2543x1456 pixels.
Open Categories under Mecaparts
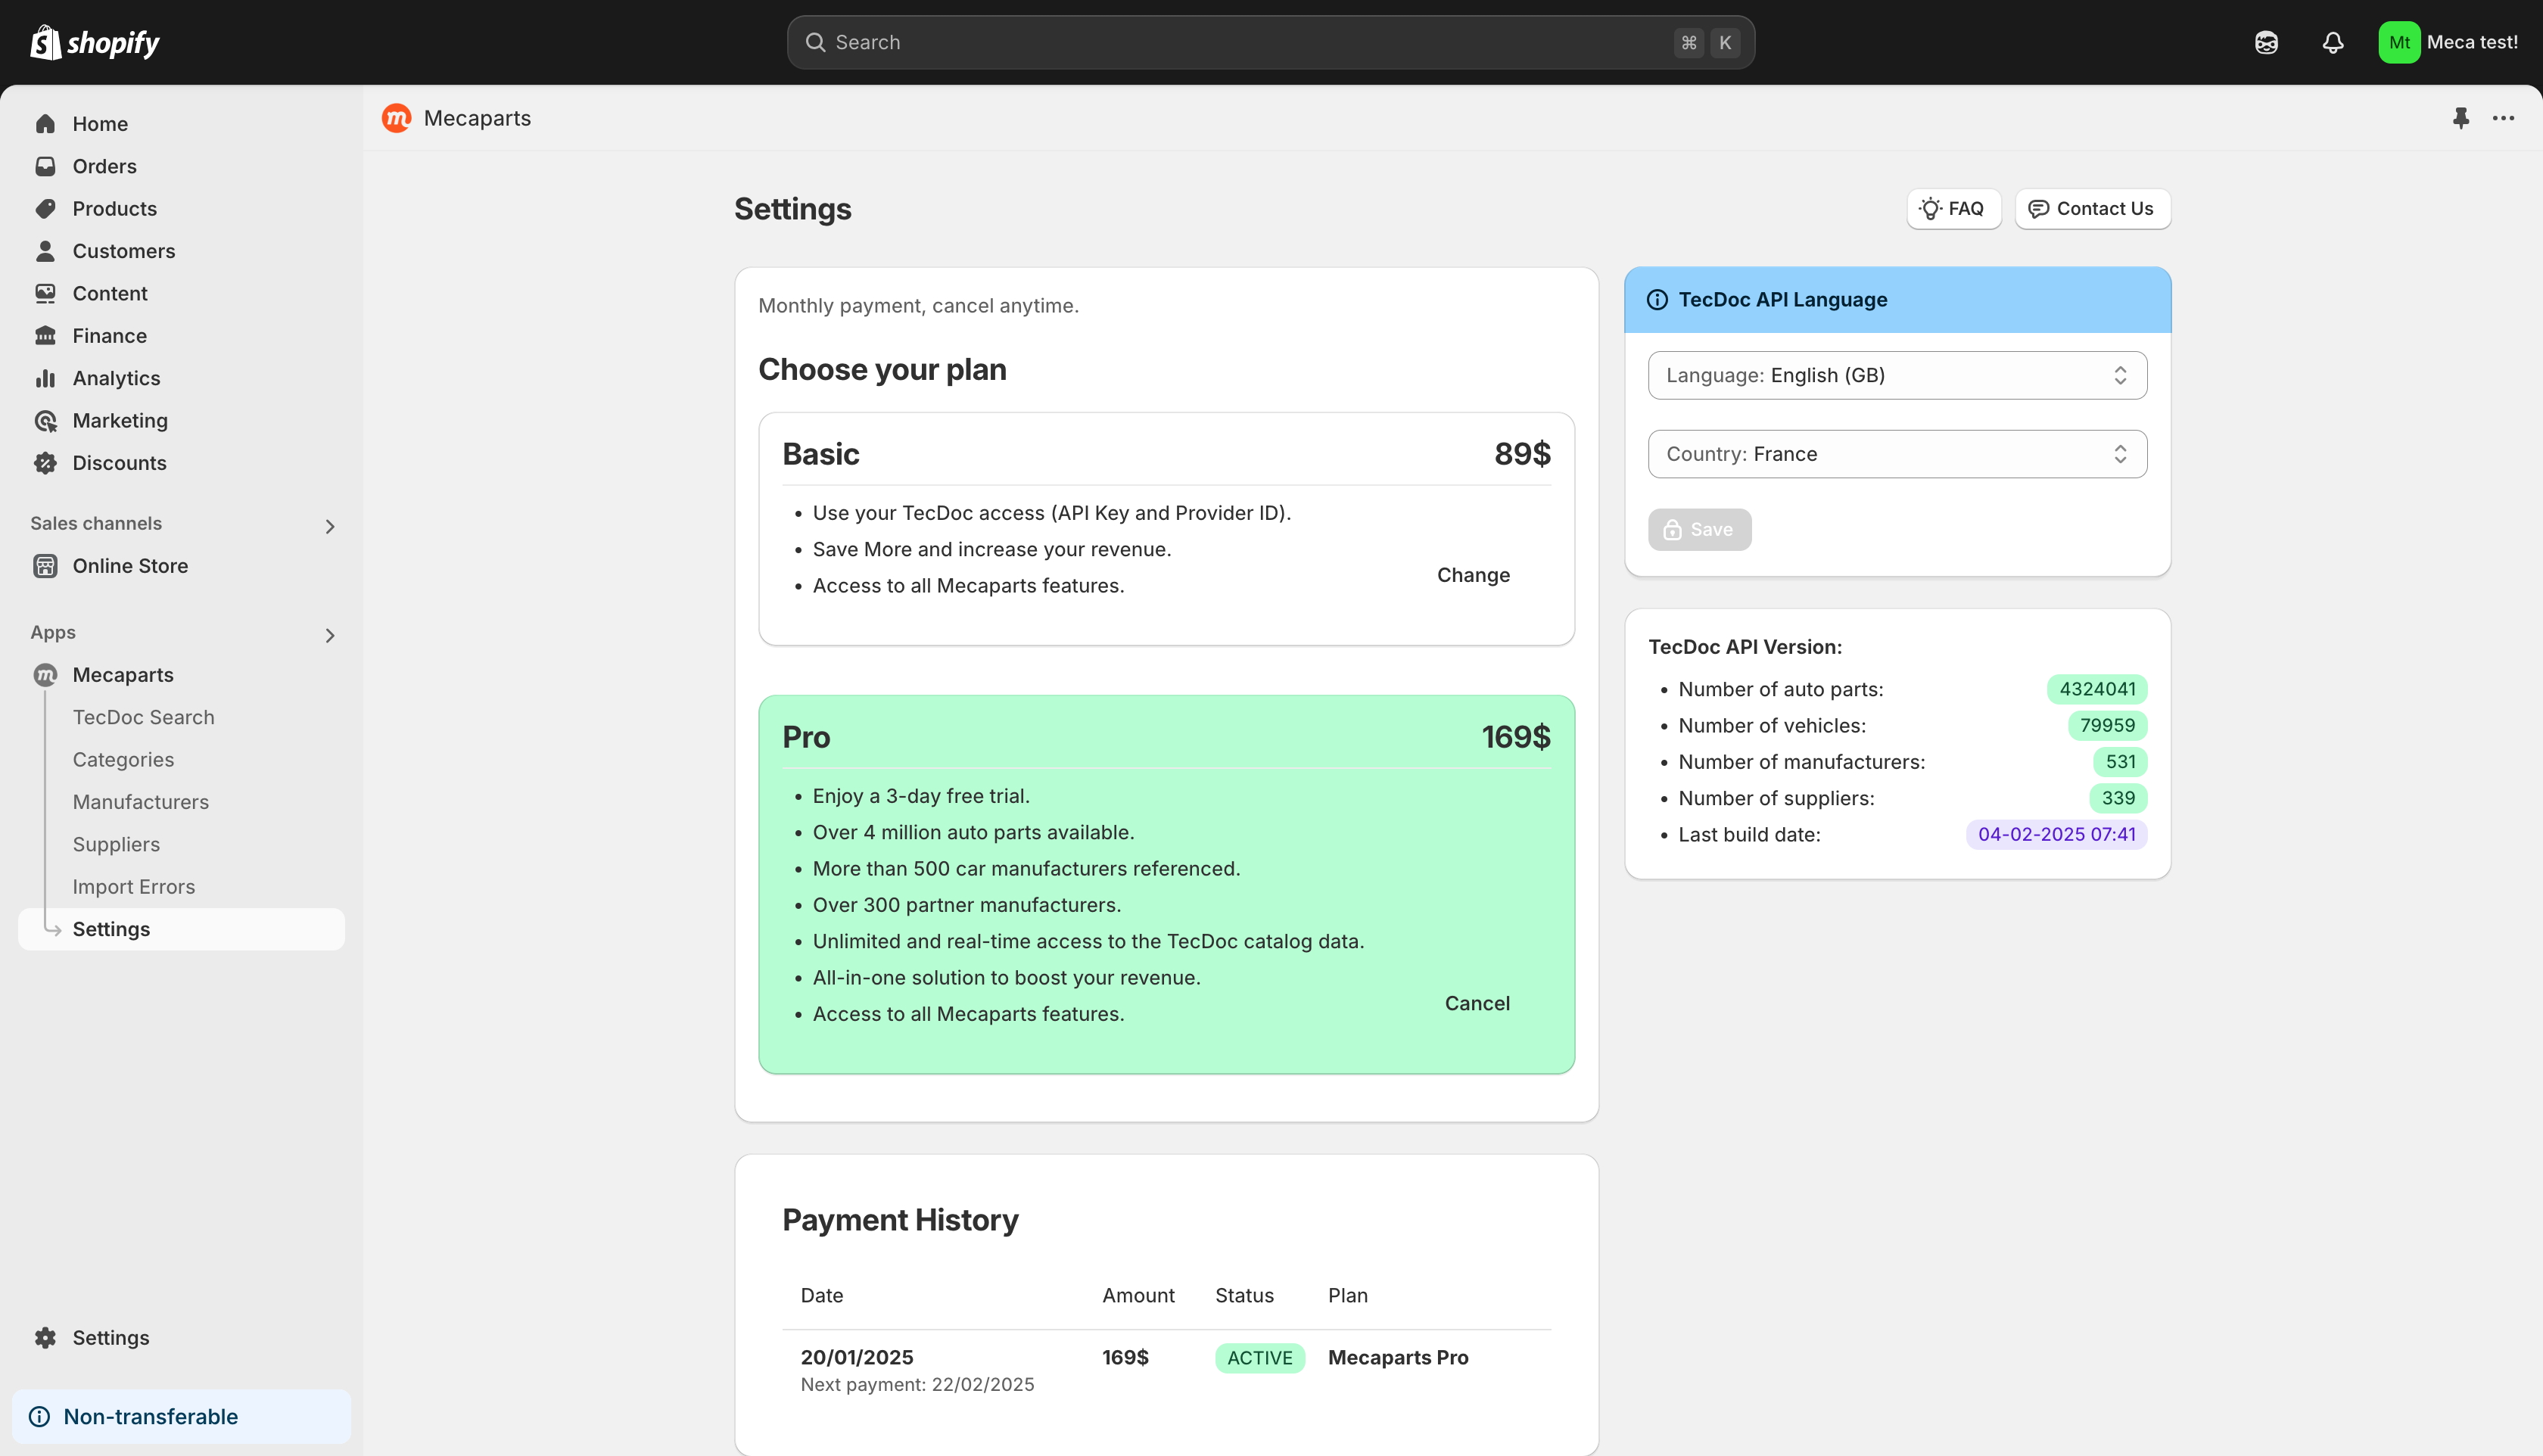coord(123,760)
